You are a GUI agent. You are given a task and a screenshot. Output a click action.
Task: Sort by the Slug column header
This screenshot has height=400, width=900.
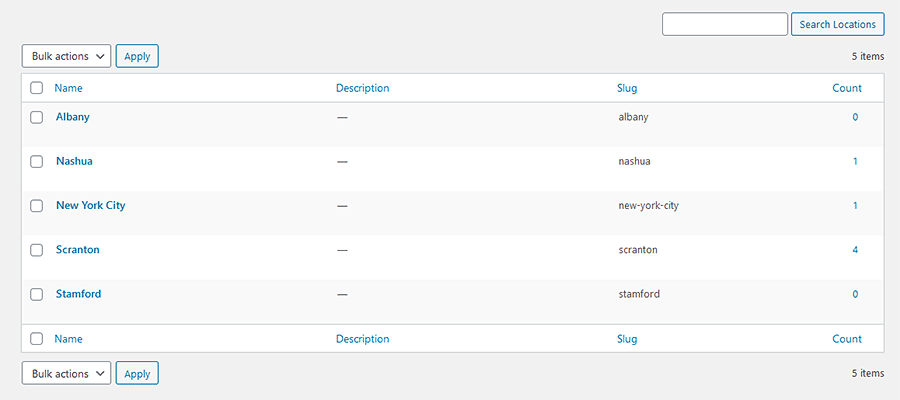[x=627, y=88]
